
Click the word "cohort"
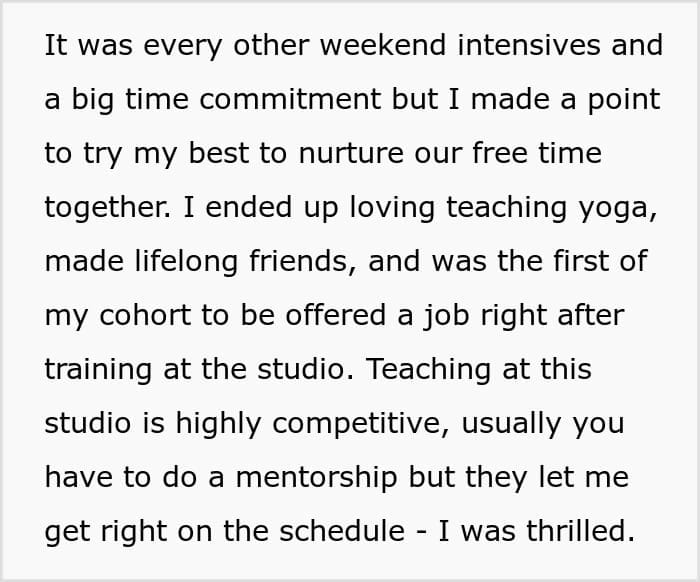tap(145, 315)
